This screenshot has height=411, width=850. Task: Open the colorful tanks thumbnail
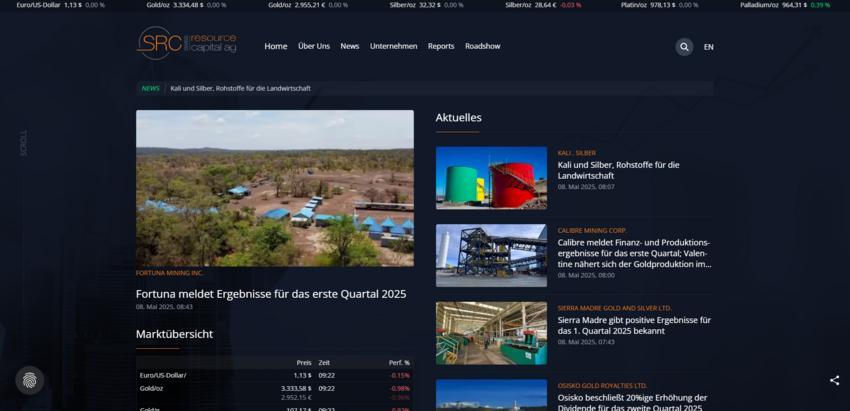point(491,178)
